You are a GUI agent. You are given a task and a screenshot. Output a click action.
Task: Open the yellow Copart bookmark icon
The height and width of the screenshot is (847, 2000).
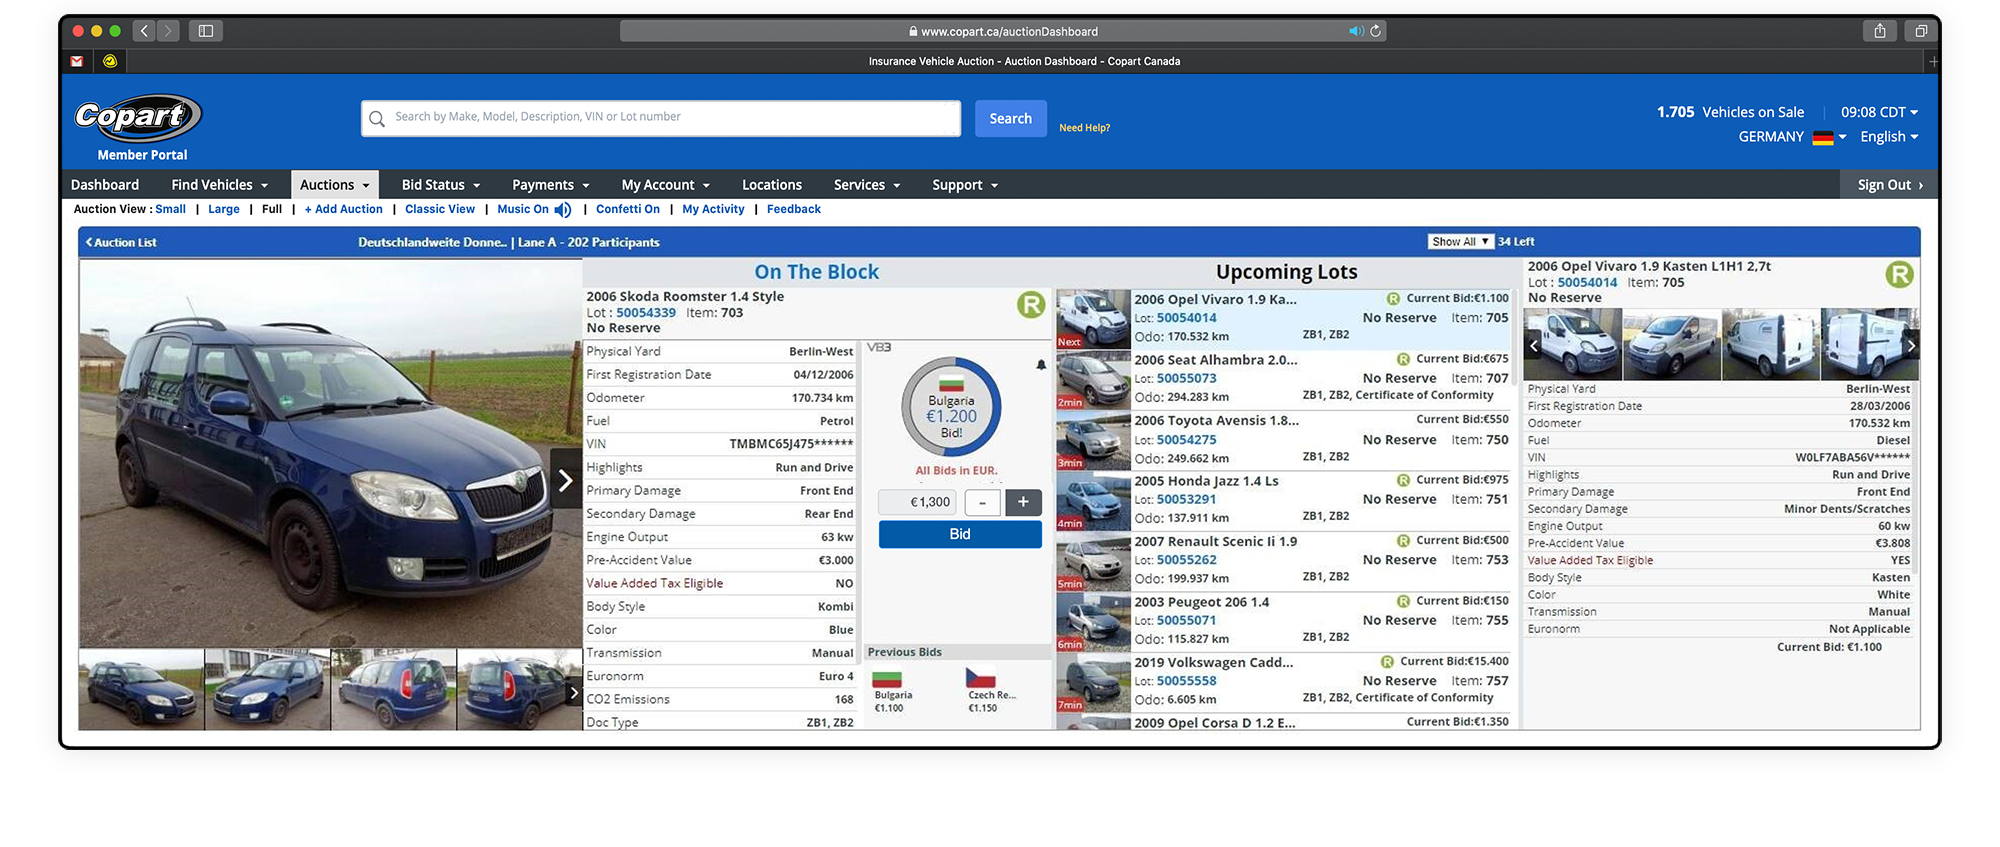pos(110,61)
